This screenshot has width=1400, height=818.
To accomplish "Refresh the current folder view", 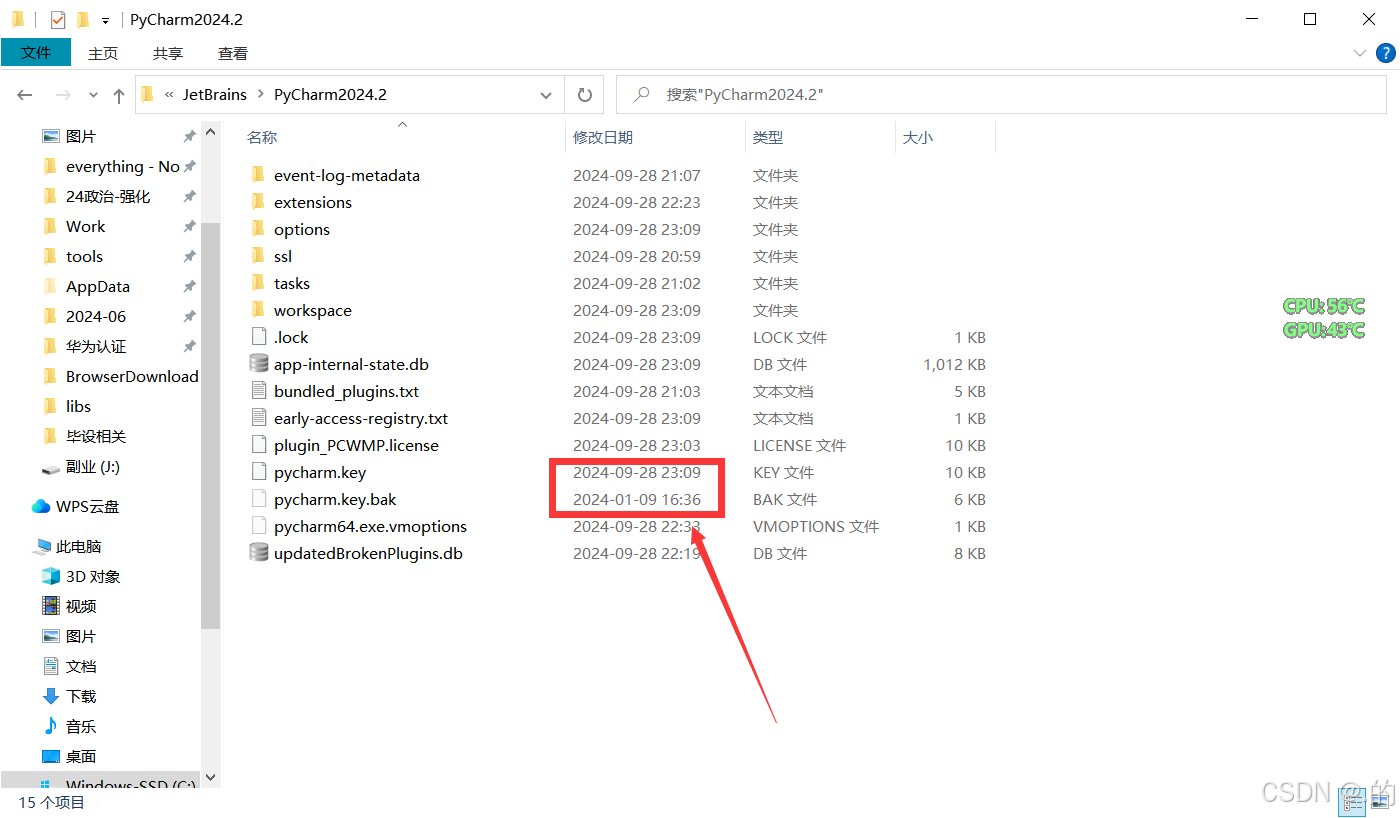I will coord(584,95).
